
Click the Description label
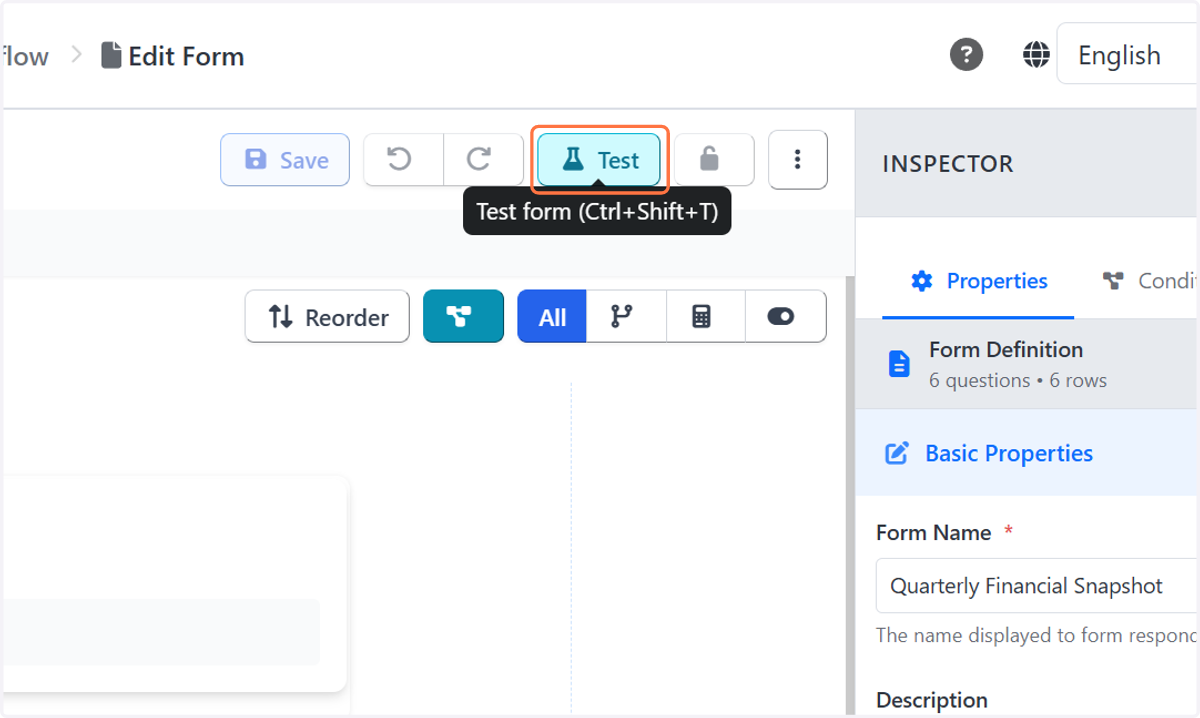click(x=932, y=699)
